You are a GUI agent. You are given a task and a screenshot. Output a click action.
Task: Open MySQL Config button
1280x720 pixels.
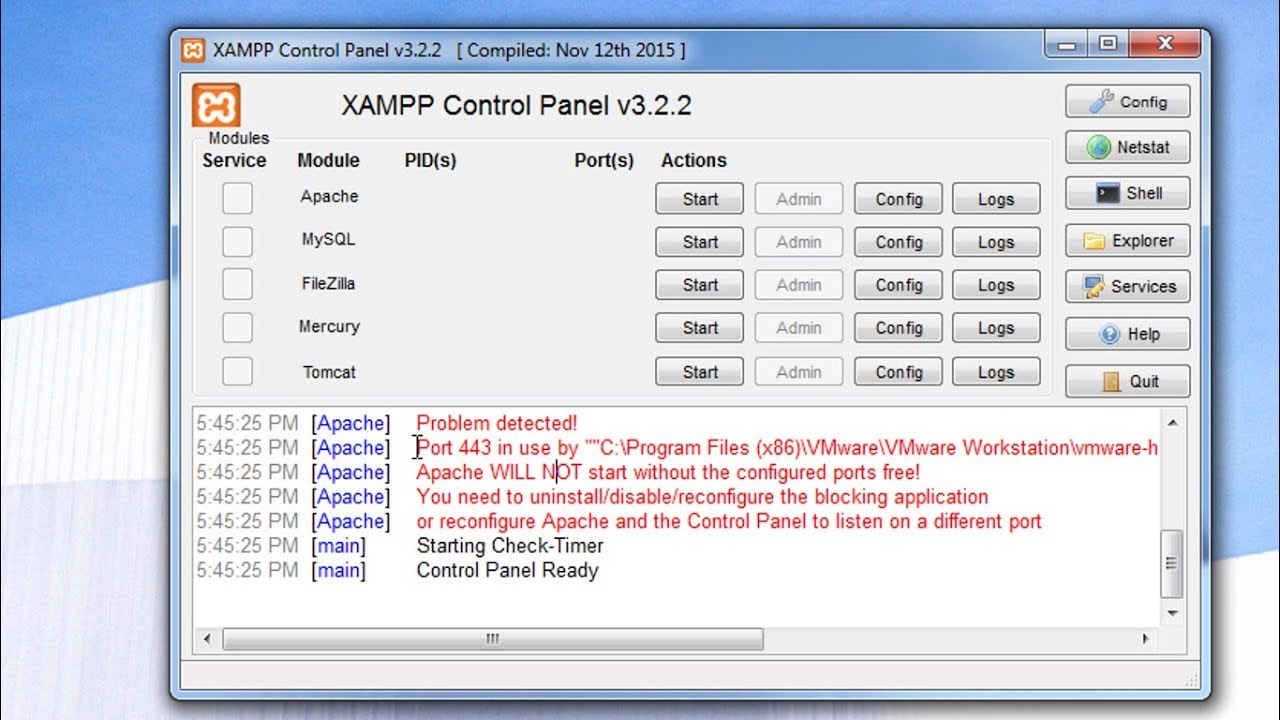[x=898, y=242]
